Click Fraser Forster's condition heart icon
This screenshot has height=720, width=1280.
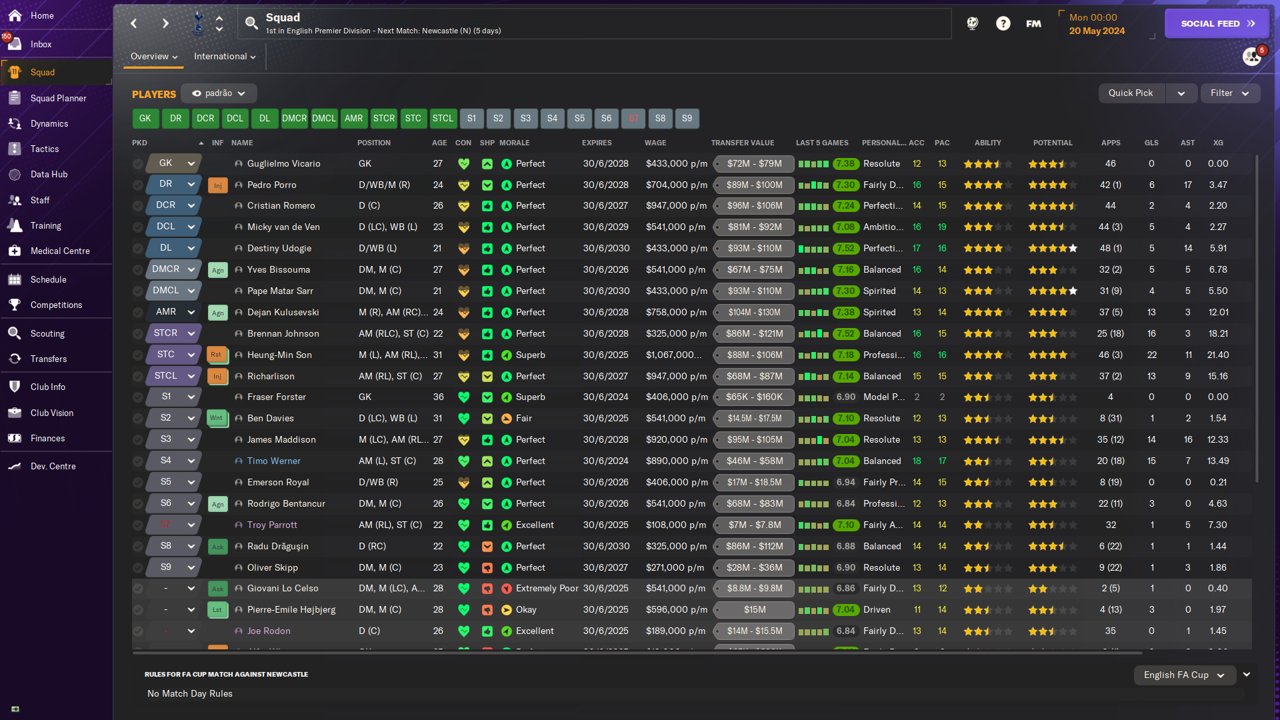463,397
